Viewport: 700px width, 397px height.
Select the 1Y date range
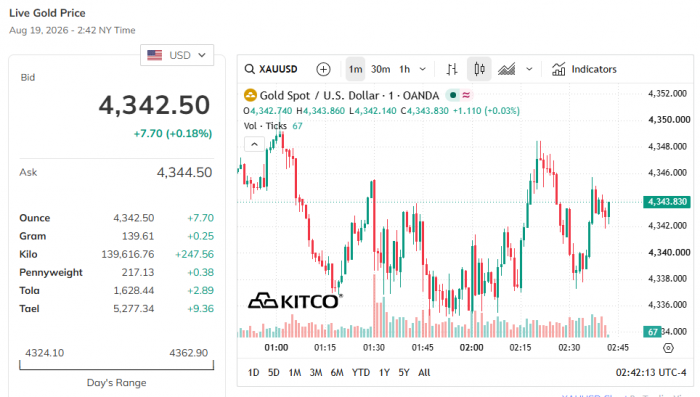click(384, 372)
